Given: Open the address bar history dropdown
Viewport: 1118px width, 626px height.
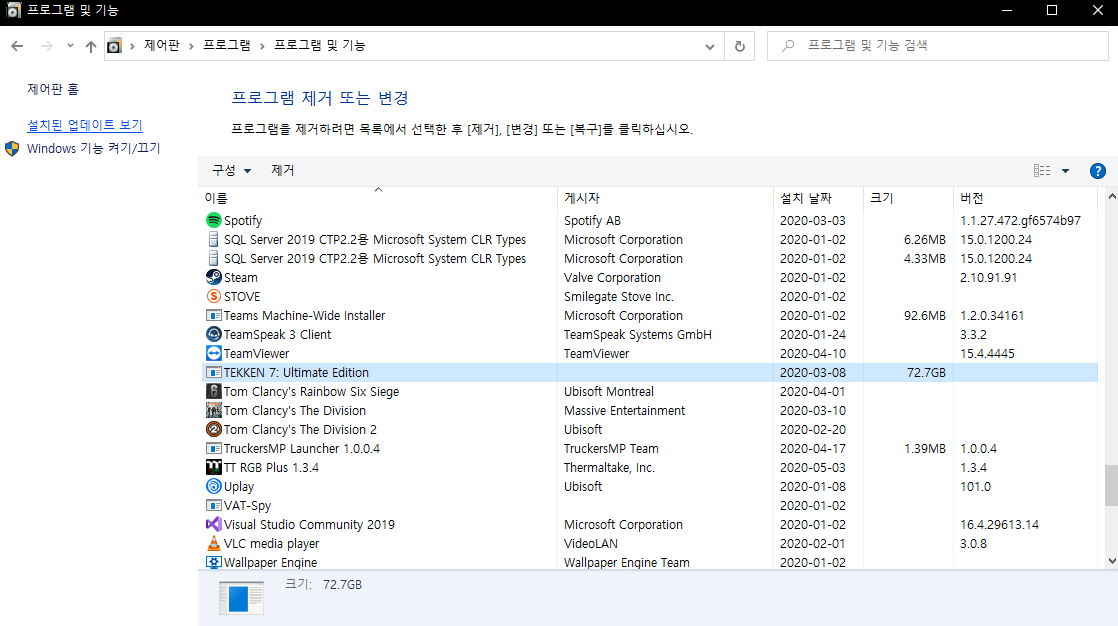Looking at the screenshot, I should coord(709,46).
